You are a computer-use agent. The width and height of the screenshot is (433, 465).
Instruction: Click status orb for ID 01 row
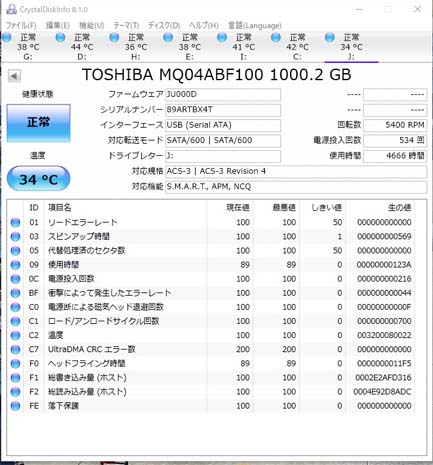15,222
